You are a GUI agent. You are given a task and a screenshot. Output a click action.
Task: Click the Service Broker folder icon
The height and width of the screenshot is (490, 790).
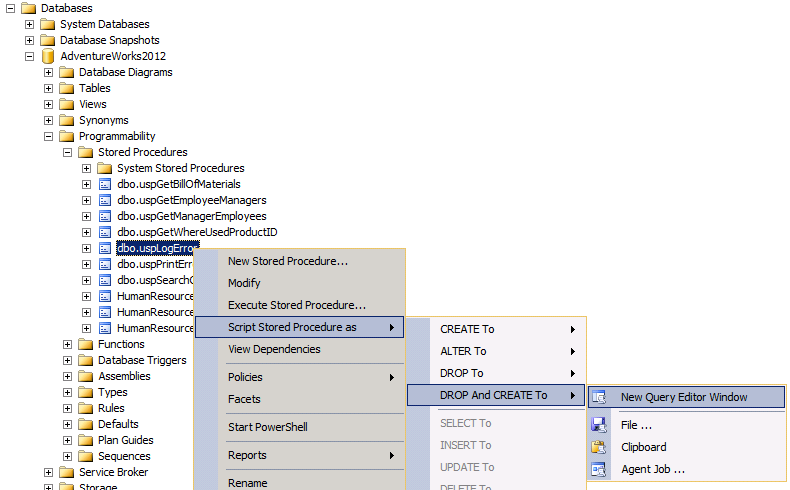(x=67, y=472)
